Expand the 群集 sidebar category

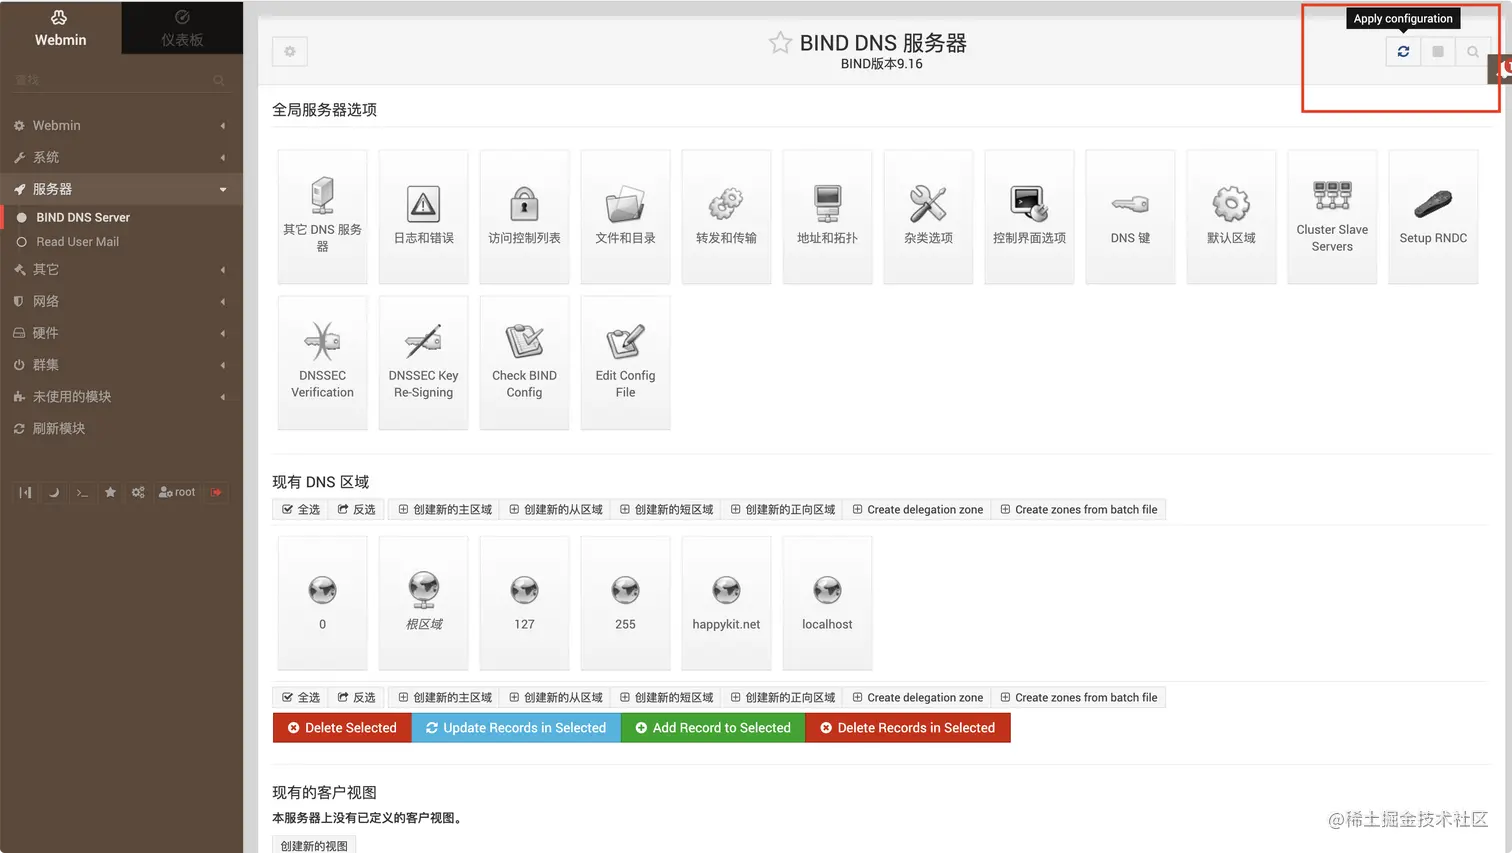pyautogui.click(x=121, y=365)
